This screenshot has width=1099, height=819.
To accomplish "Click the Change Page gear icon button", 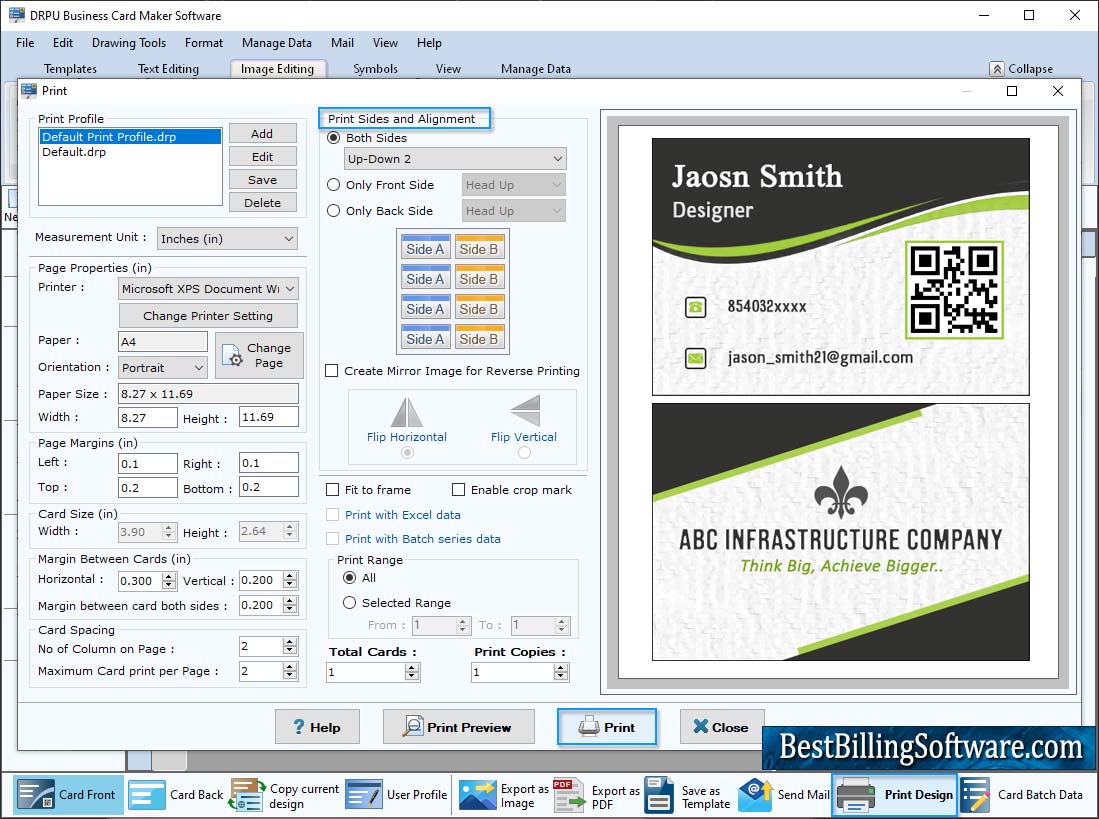I will click(259, 355).
